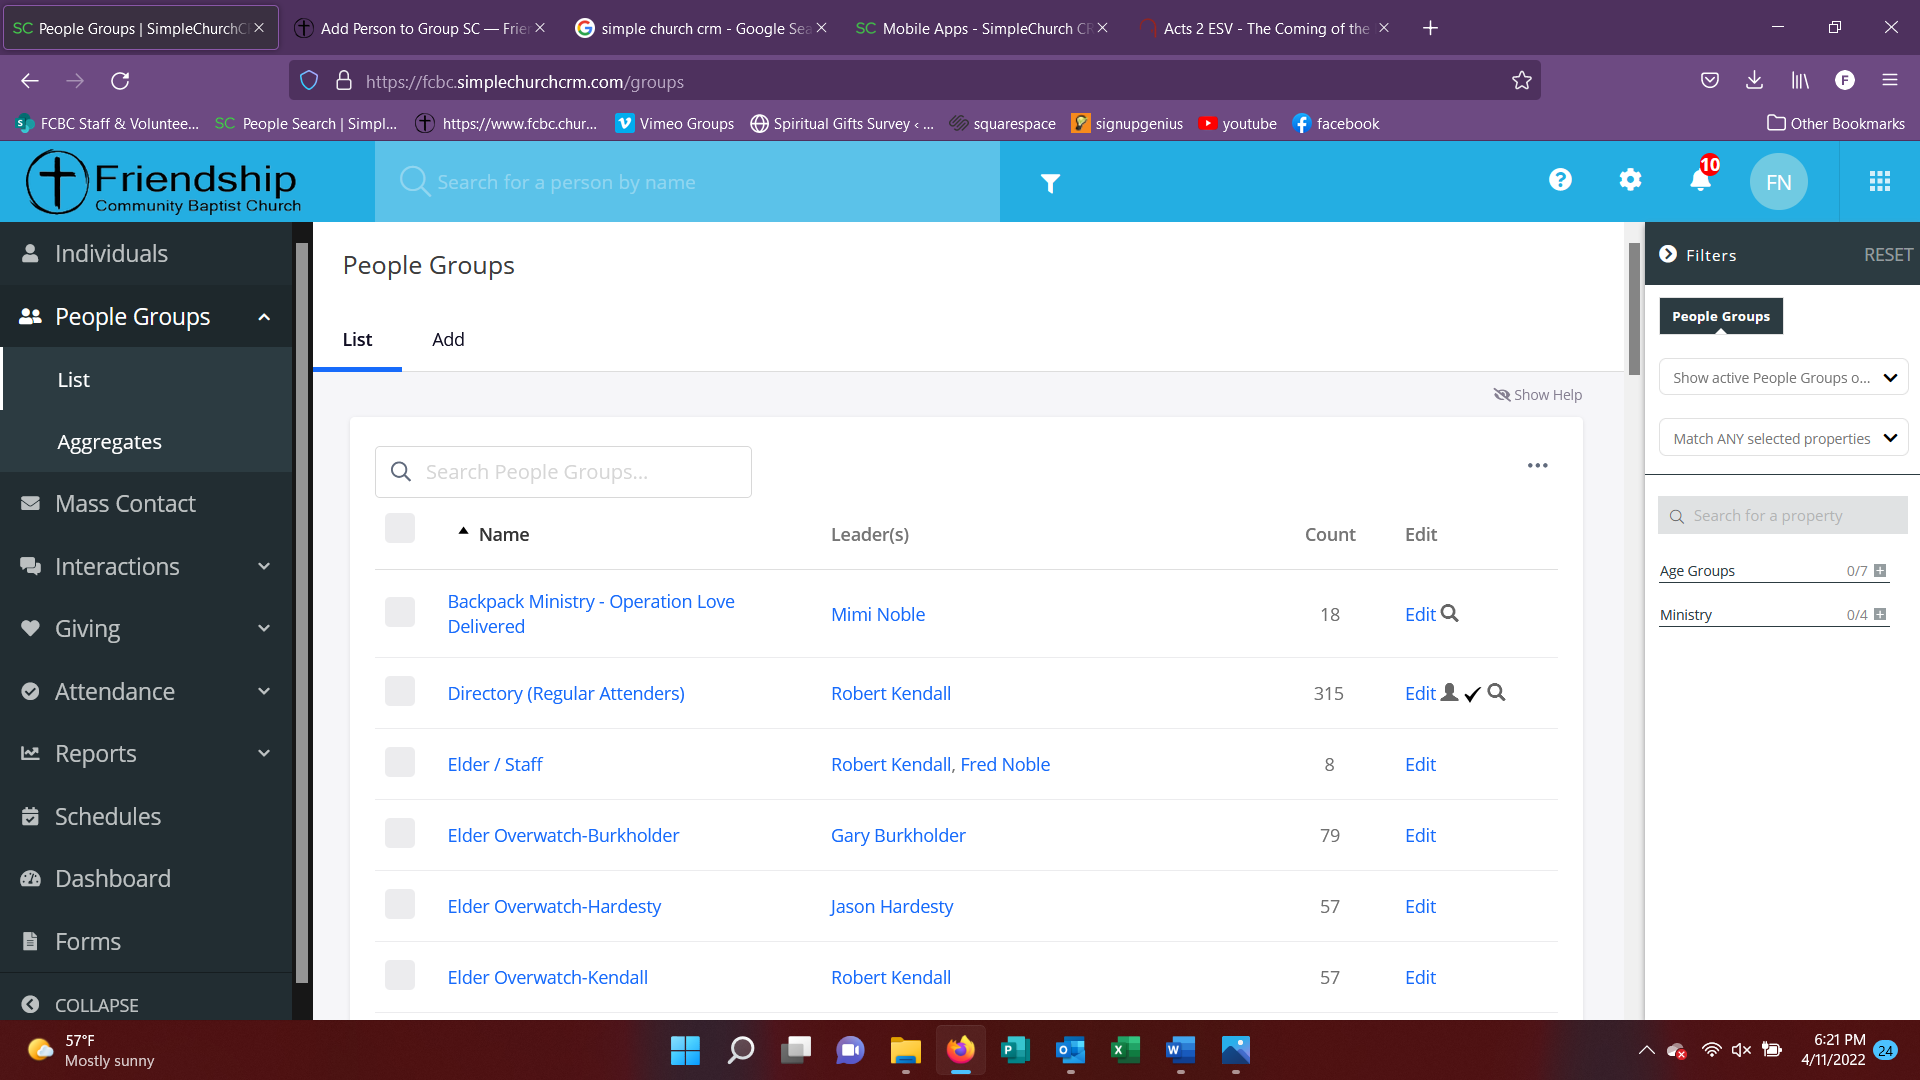Collapse the Filters panel arrow icon

[1668, 254]
